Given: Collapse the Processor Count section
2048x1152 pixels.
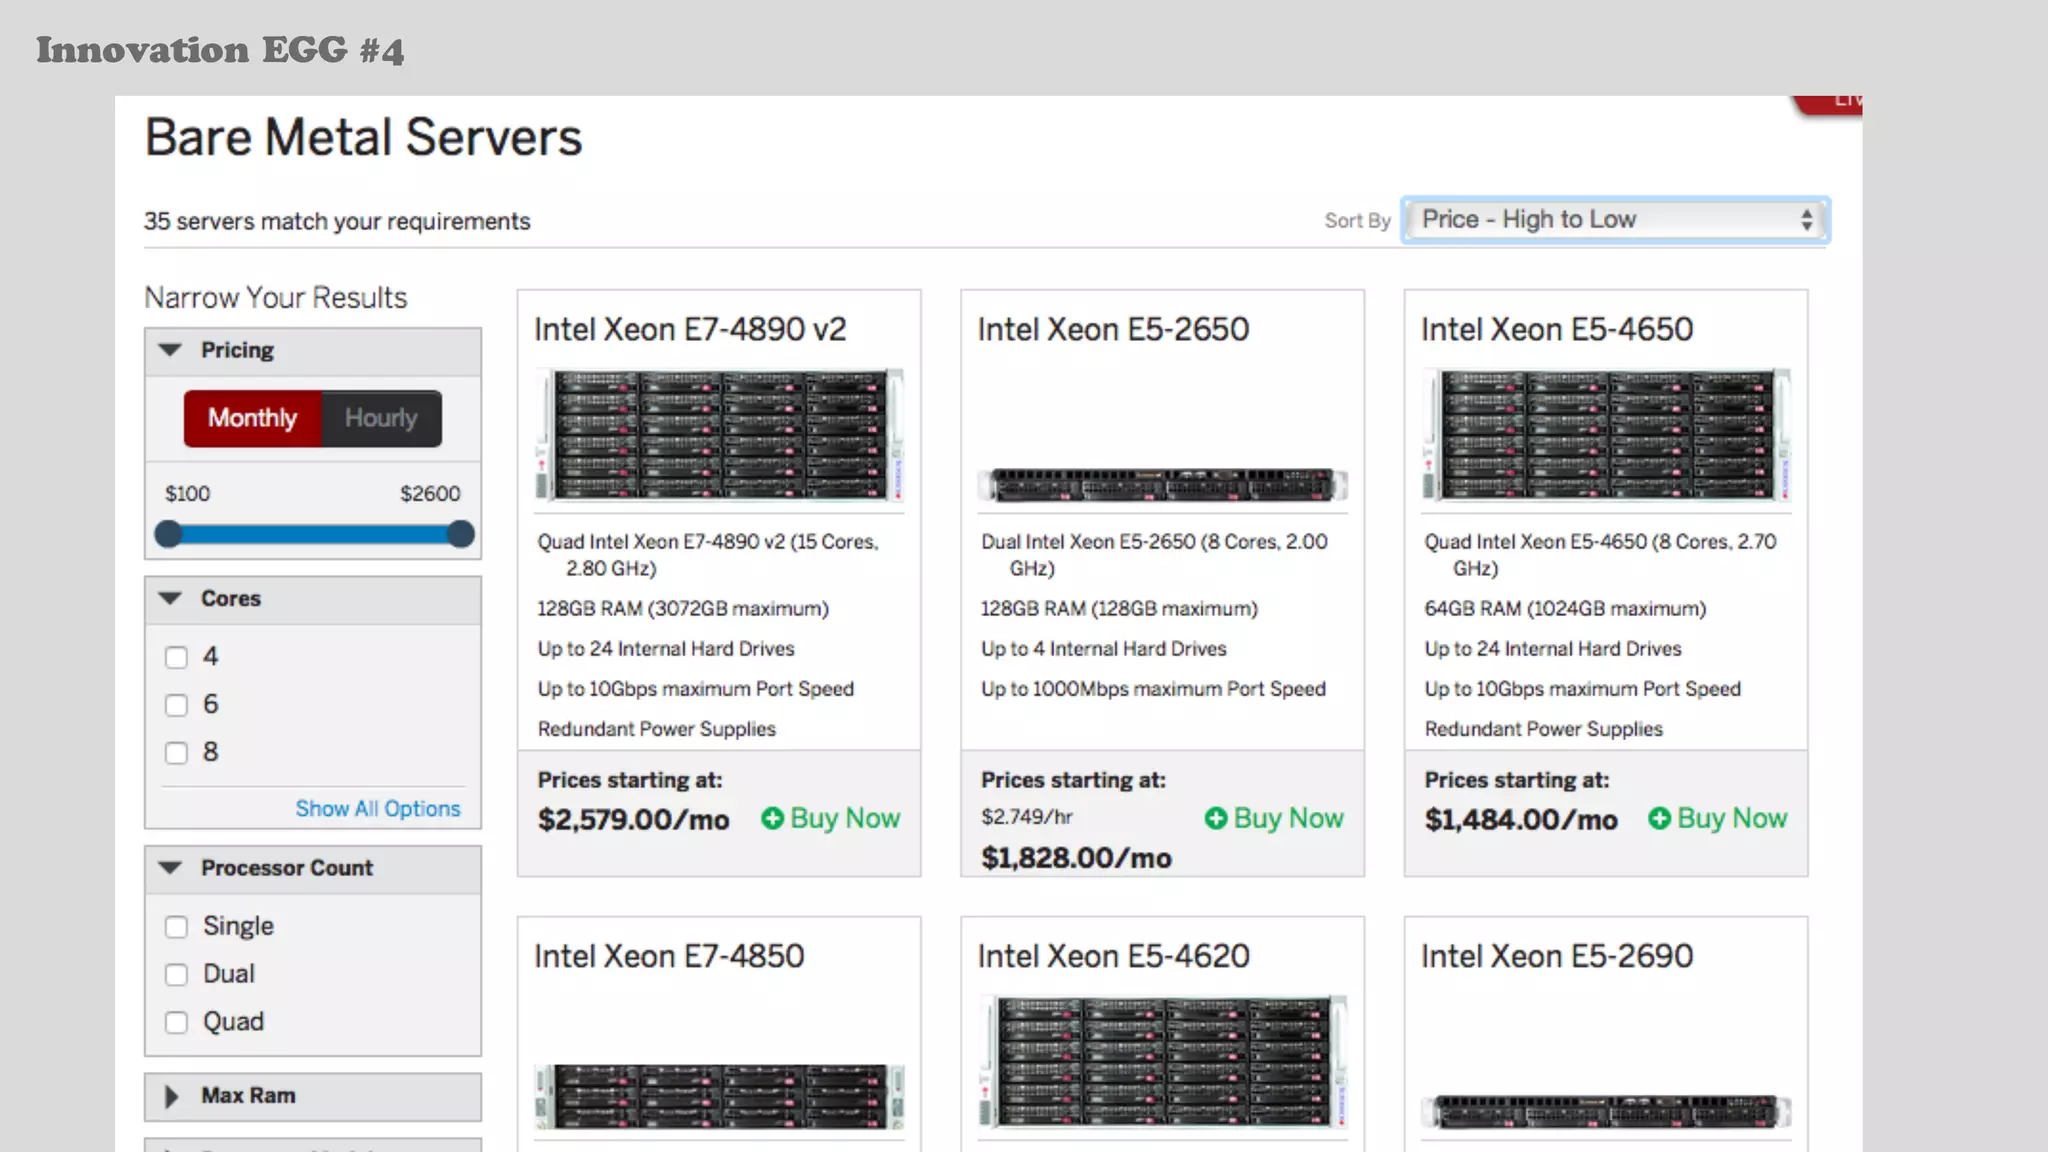Looking at the screenshot, I should (171, 868).
